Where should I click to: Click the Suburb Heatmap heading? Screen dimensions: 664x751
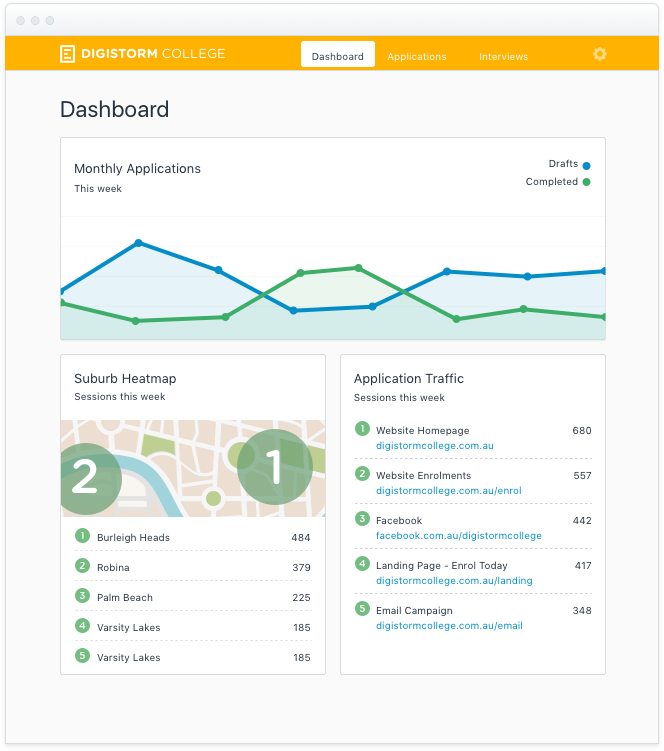pyautogui.click(x=125, y=379)
